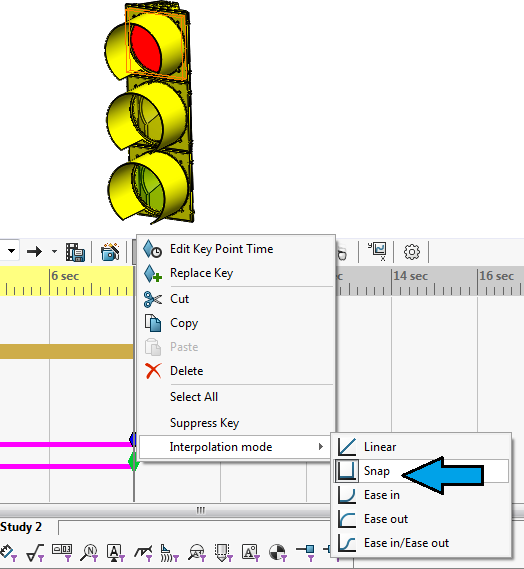Select Cut in the context menu
Screen dimensions: 524x569
coord(236,299)
